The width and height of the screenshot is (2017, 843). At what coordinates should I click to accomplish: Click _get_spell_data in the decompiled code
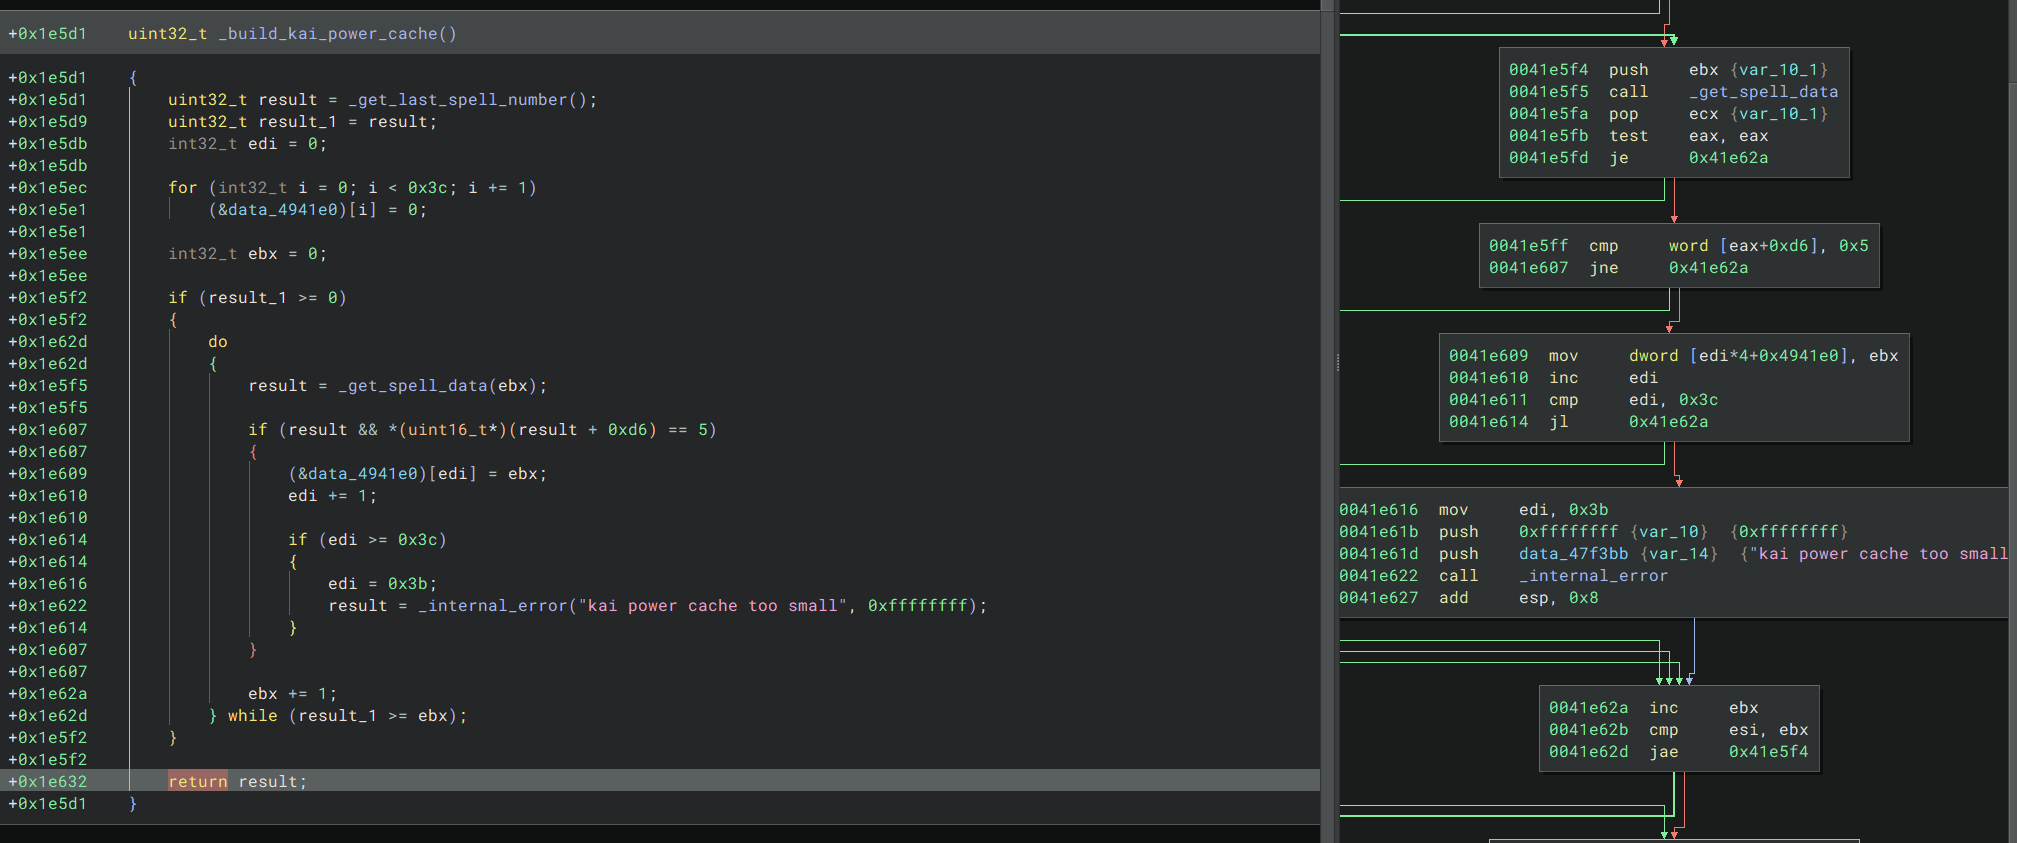(x=416, y=386)
